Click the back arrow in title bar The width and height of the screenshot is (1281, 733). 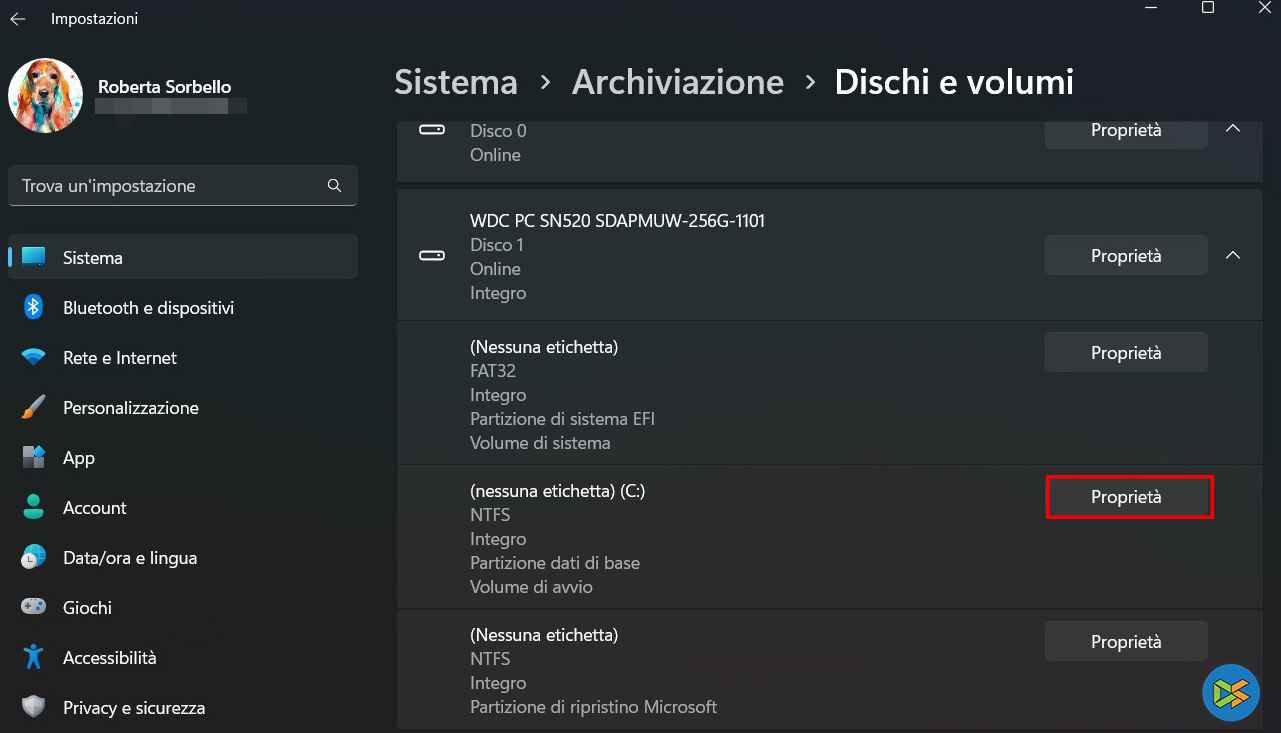(18, 19)
